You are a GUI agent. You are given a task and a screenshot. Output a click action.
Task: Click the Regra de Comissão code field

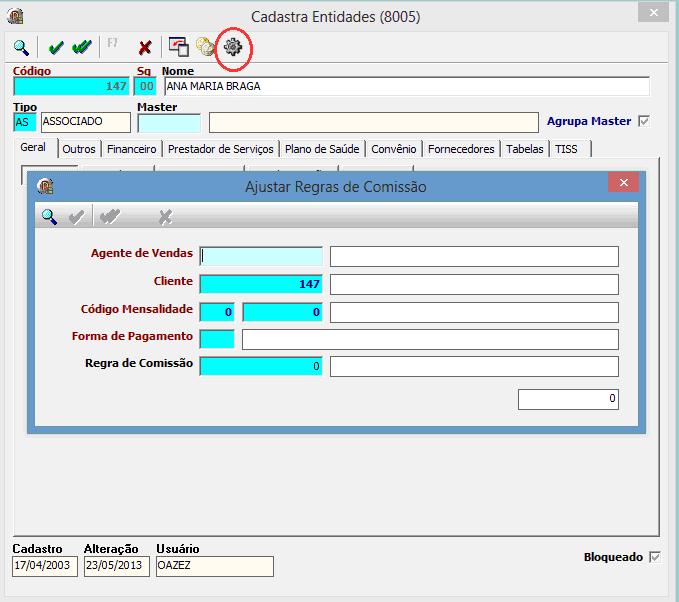click(261, 366)
